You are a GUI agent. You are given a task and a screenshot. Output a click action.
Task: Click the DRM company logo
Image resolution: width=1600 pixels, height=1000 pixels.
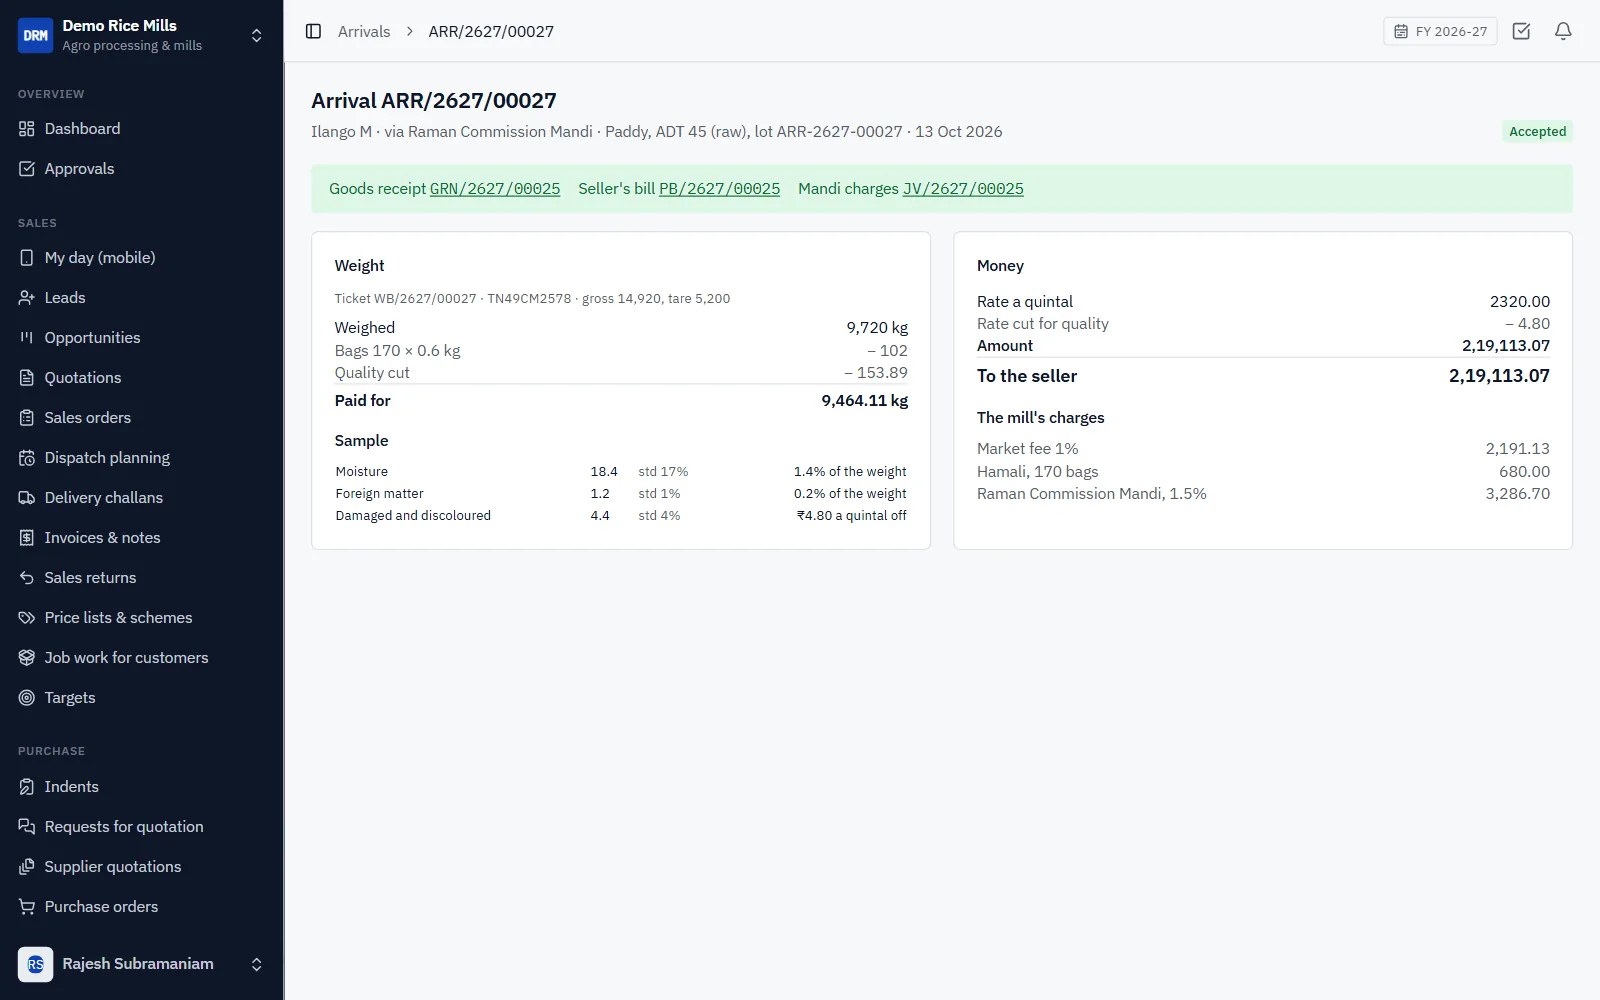click(x=35, y=35)
